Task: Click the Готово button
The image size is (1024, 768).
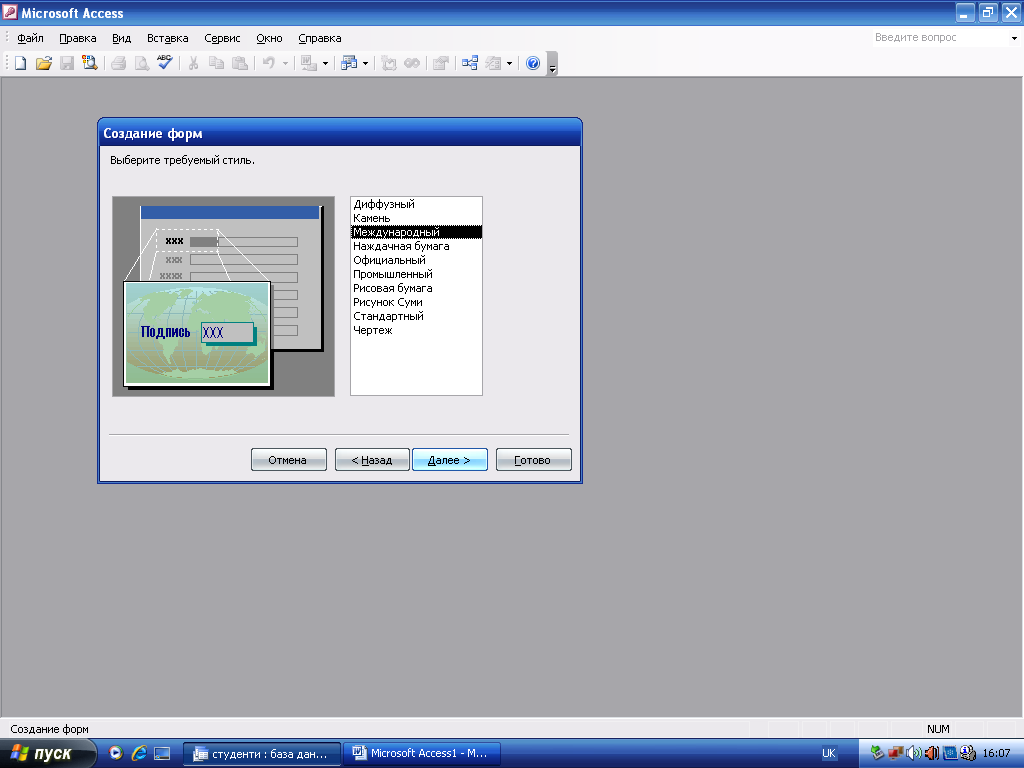Action: (x=534, y=460)
